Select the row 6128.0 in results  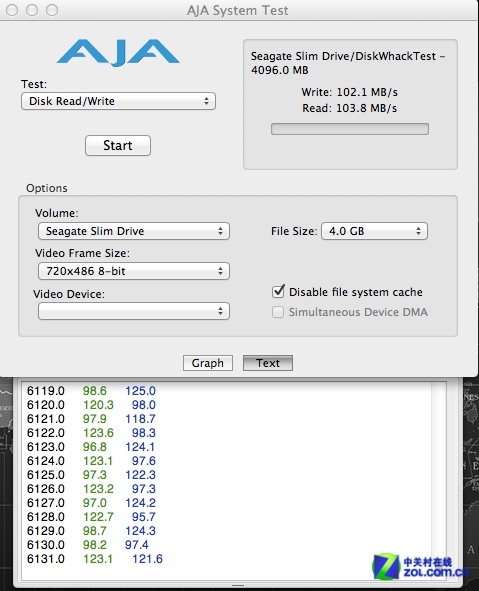91,517
